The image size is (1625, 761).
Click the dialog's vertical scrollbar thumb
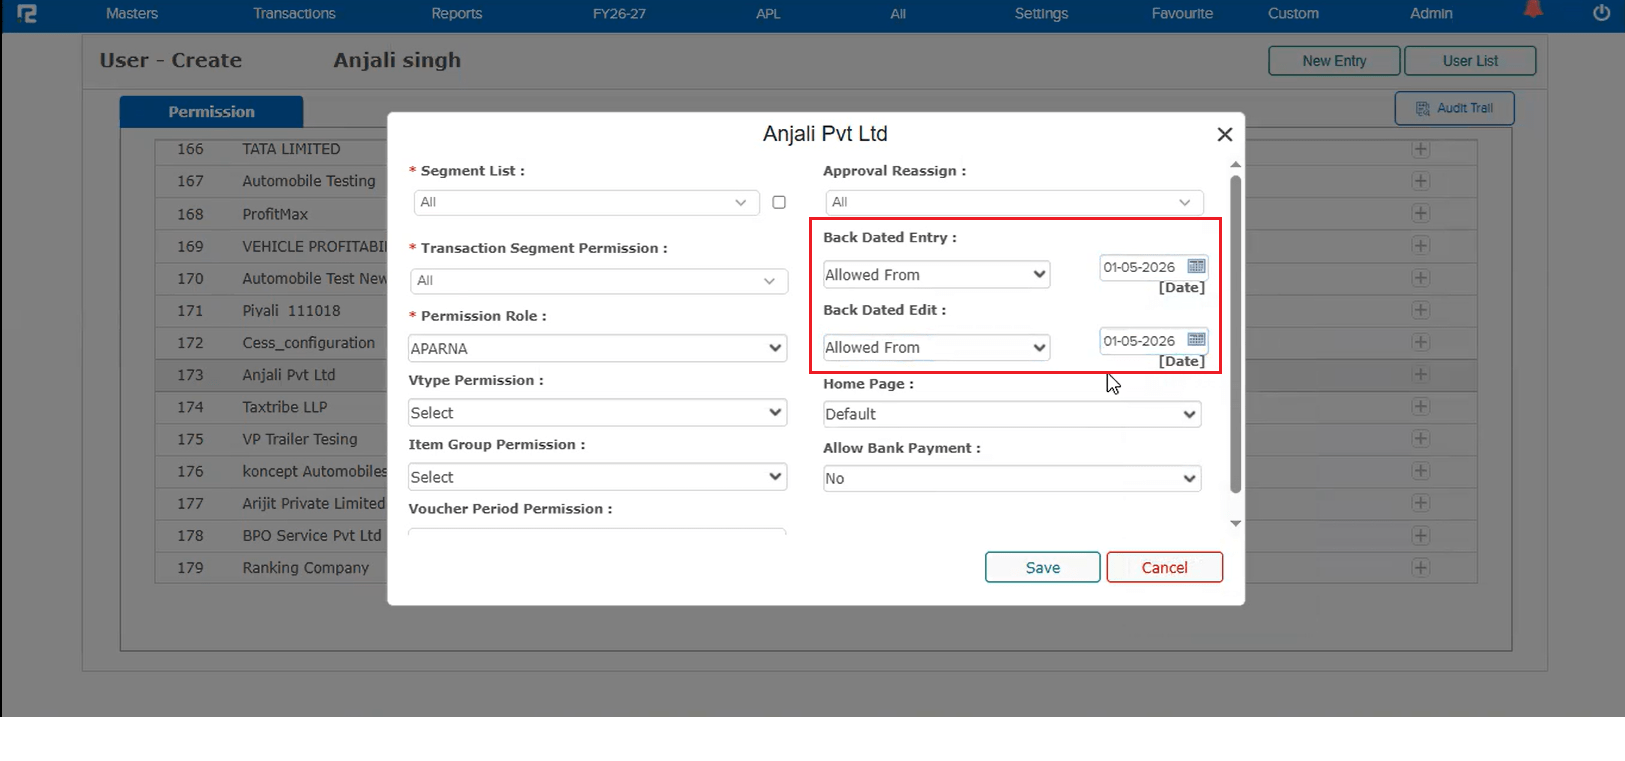pos(1236,334)
